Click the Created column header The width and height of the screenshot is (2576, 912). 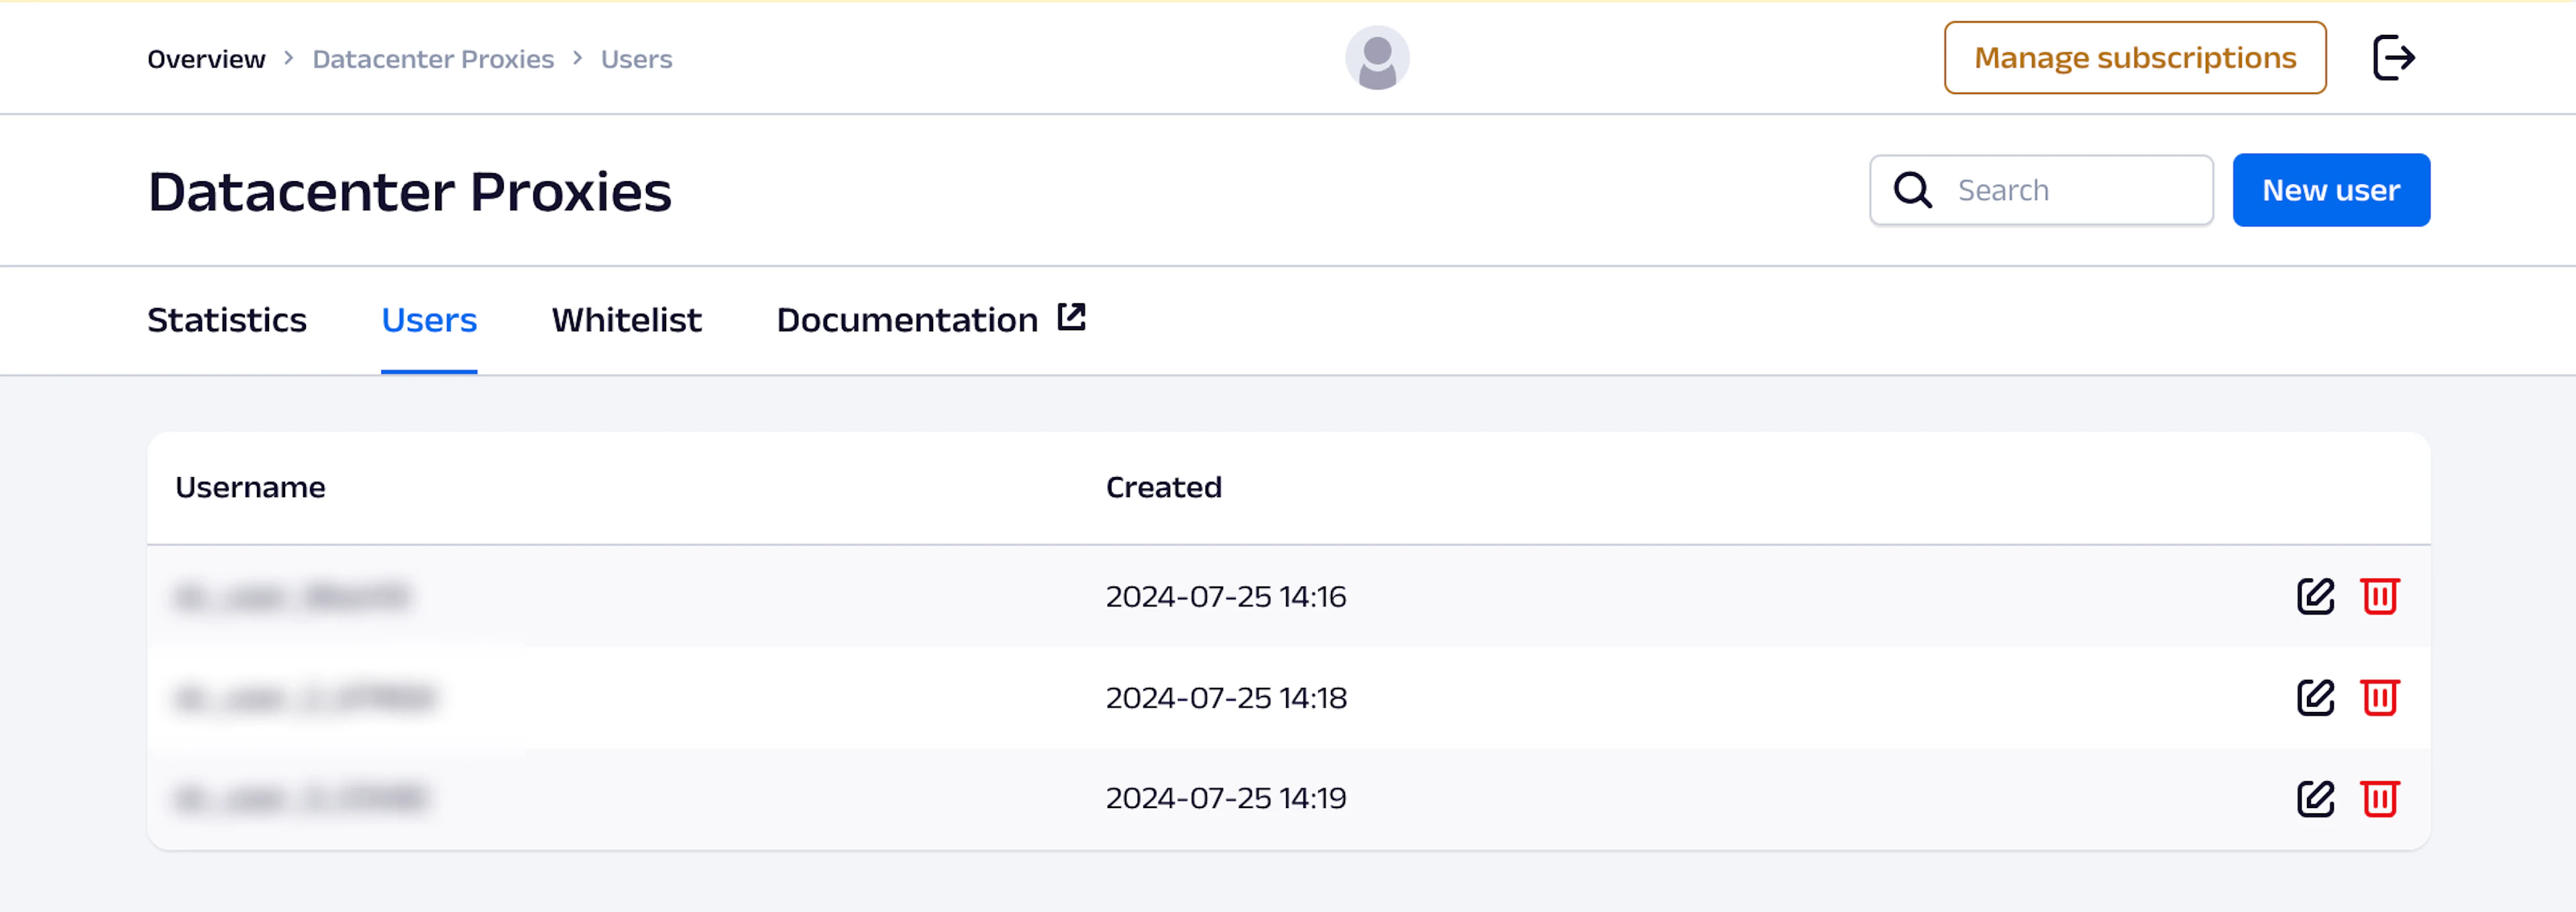click(1163, 488)
